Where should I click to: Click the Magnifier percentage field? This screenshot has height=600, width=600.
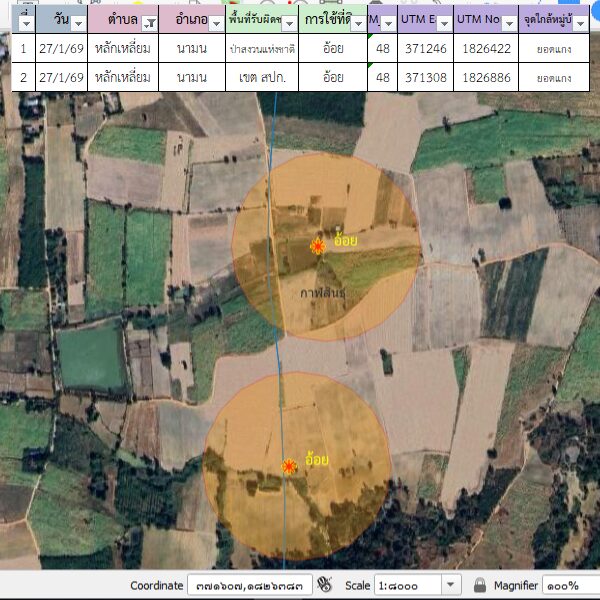coord(570,584)
